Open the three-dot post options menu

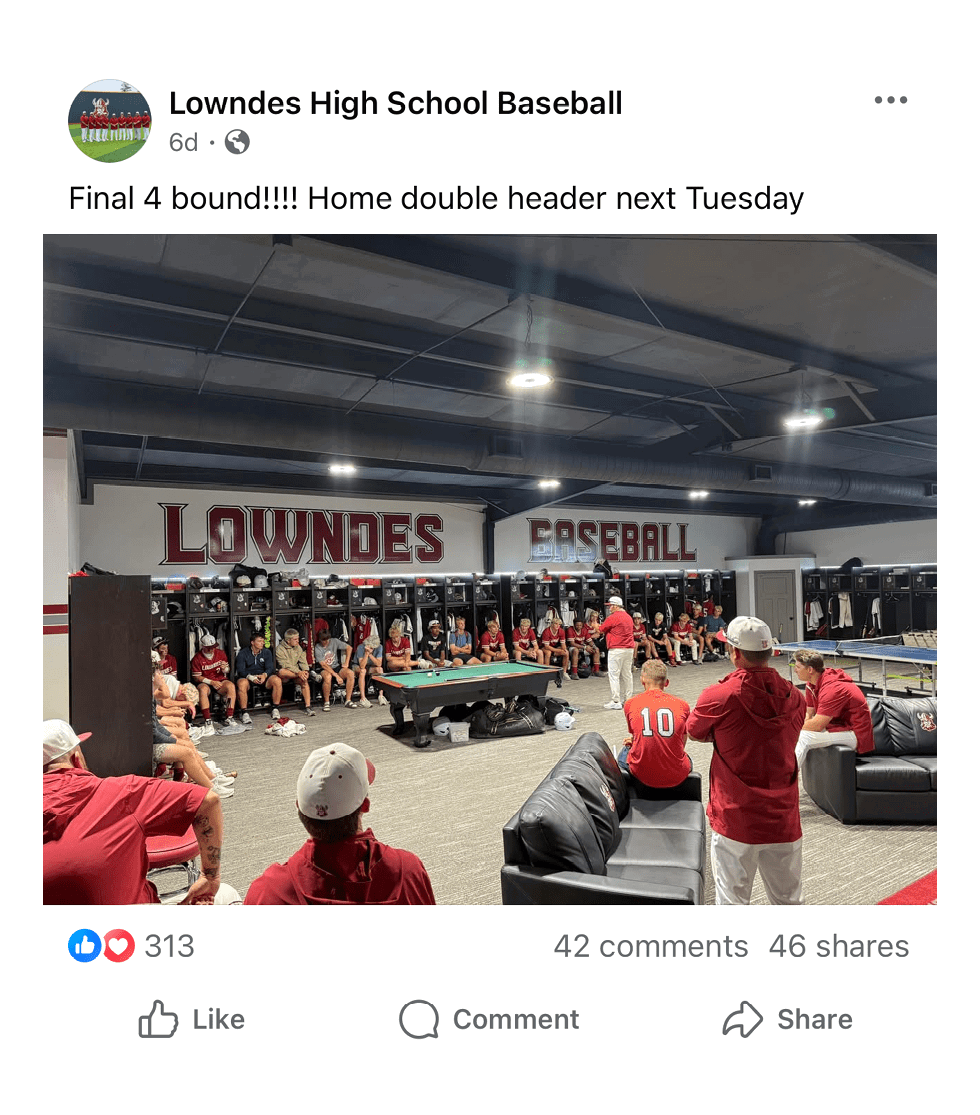890,100
